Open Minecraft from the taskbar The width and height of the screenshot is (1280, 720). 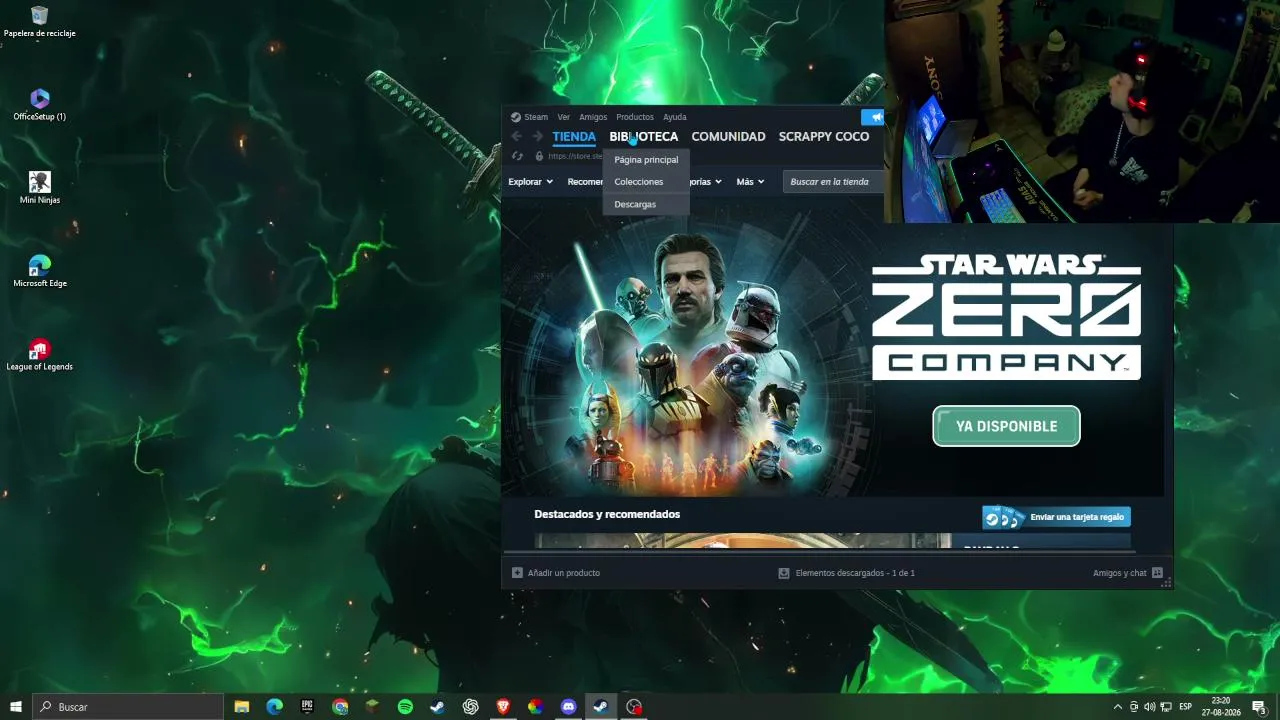pos(372,707)
